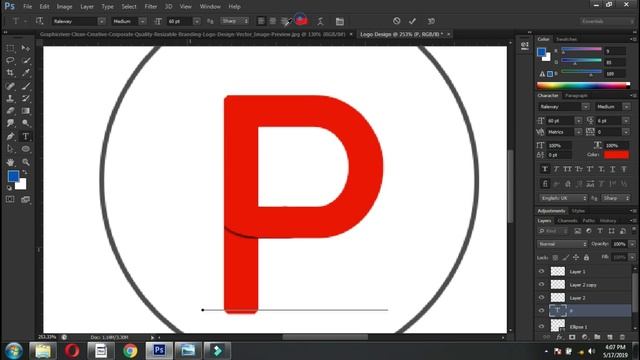
Task: Open Character panel font family dropdown
Action: point(585,107)
